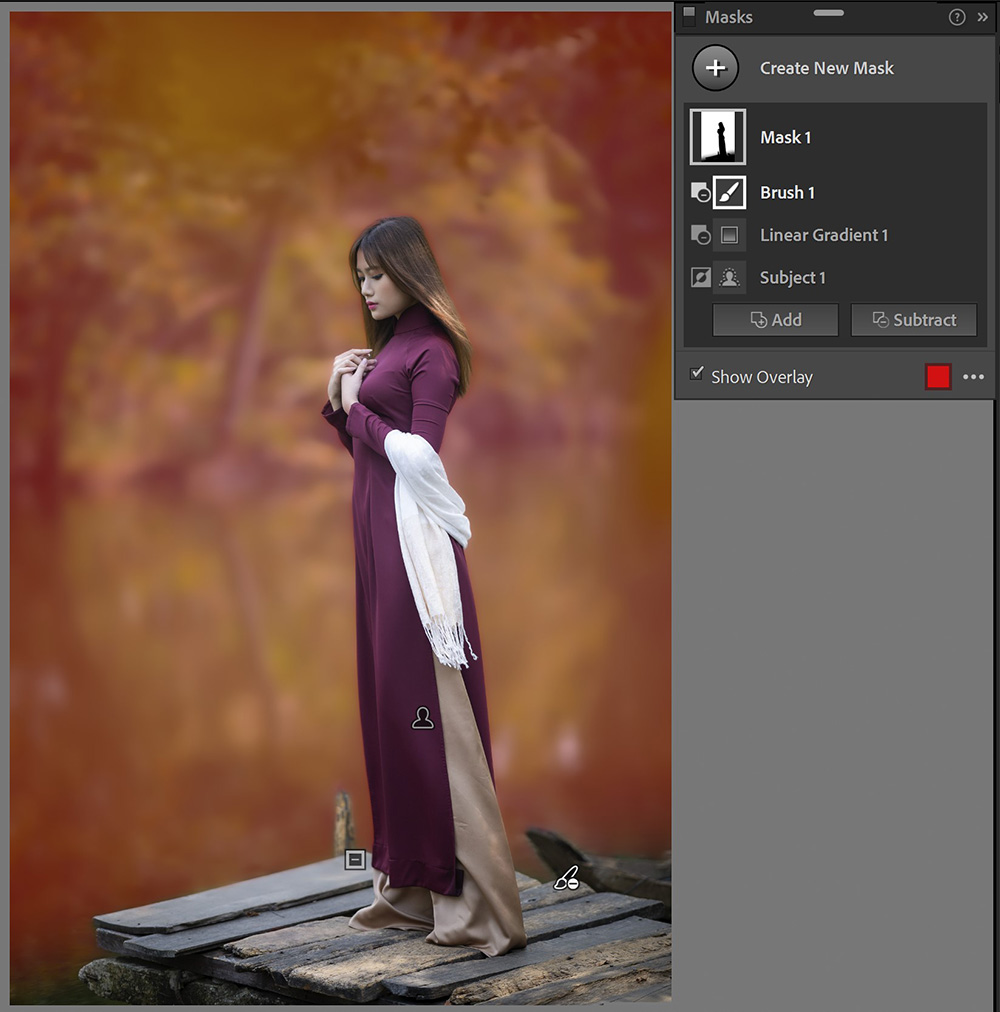This screenshot has width=1000, height=1012.
Task: Click the Create New Mask plus button
Action: pyautogui.click(x=715, y=68)
